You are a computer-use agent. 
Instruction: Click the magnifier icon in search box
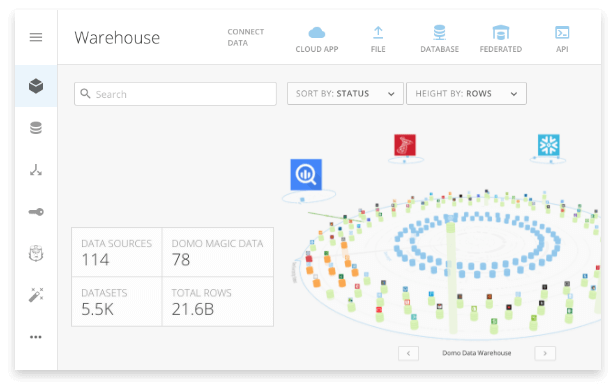point(85,93)
